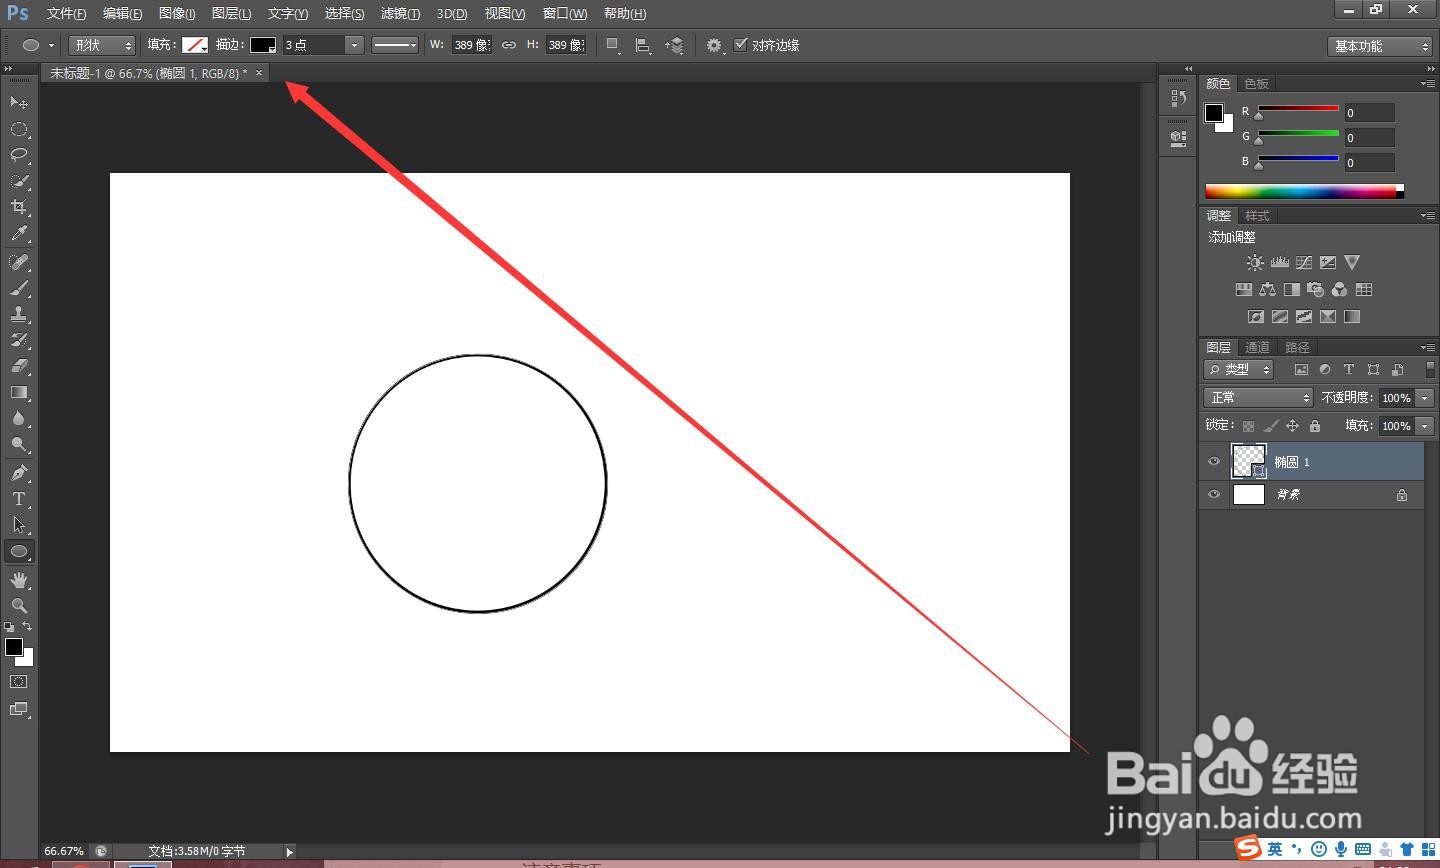Open the stroke color swatch in options bar
The height and width of the screenshot is (868, 1440).
(263, 45)
